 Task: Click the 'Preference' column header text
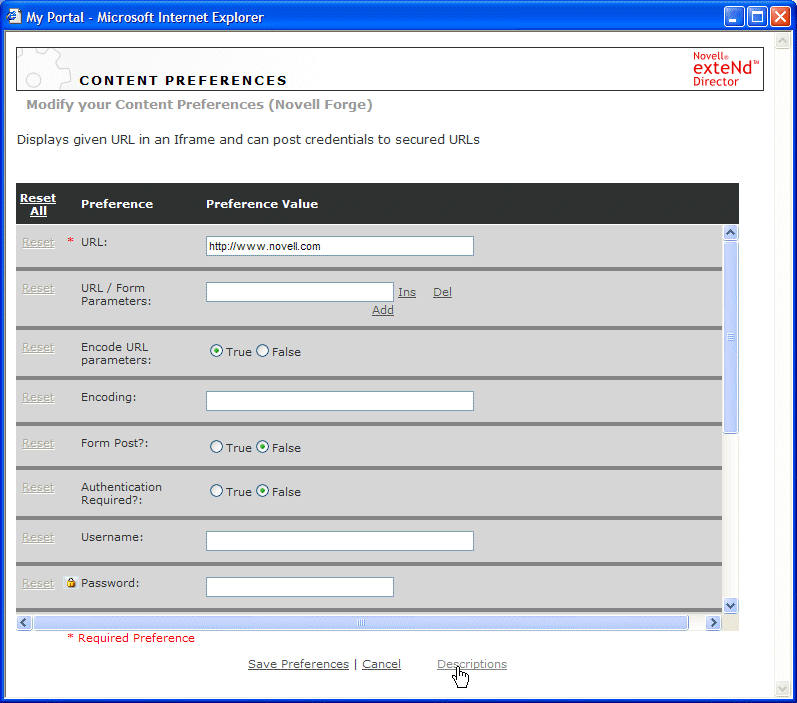[117, 204]
